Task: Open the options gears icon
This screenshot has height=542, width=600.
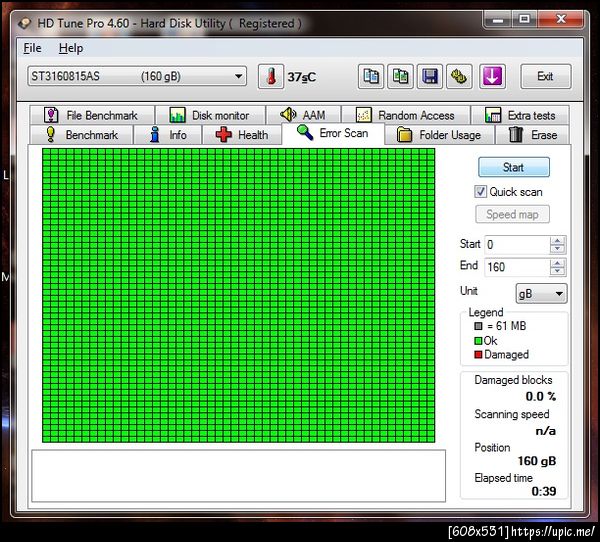Action: coord(459,77)
